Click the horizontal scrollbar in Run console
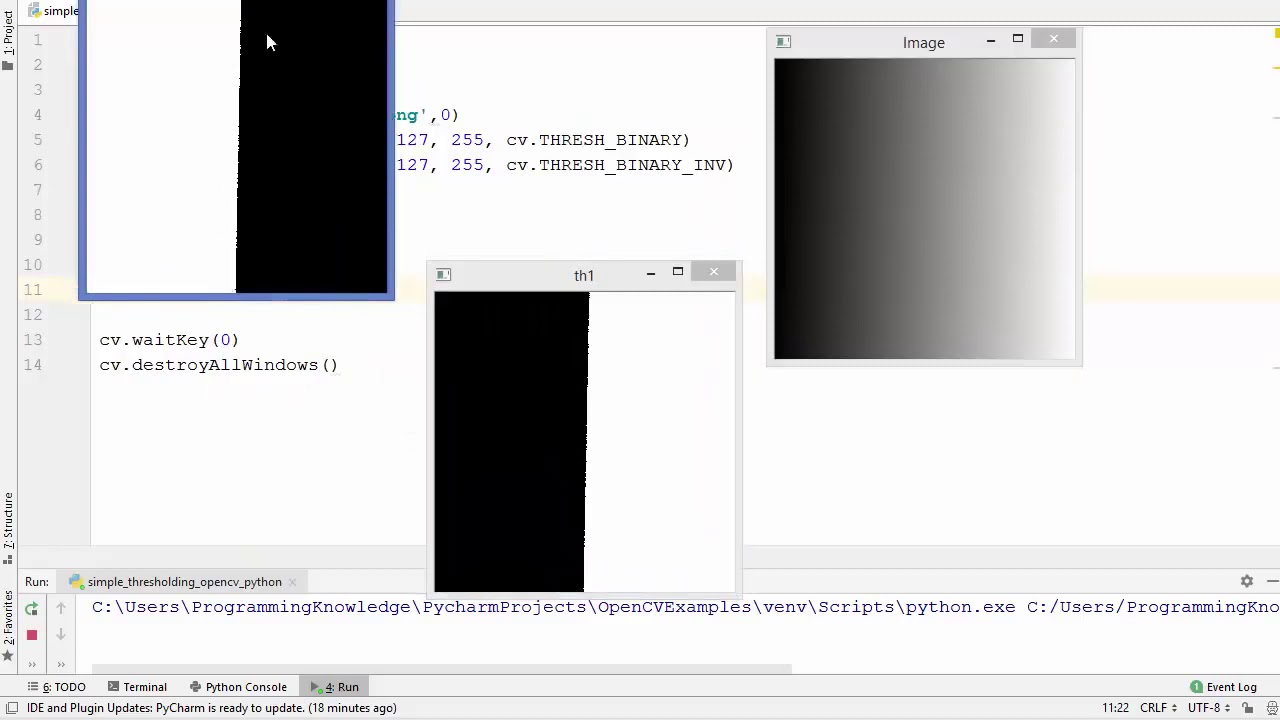This screenshot has height=720, width=1280. pyautogui.click(x=440, y=668)
